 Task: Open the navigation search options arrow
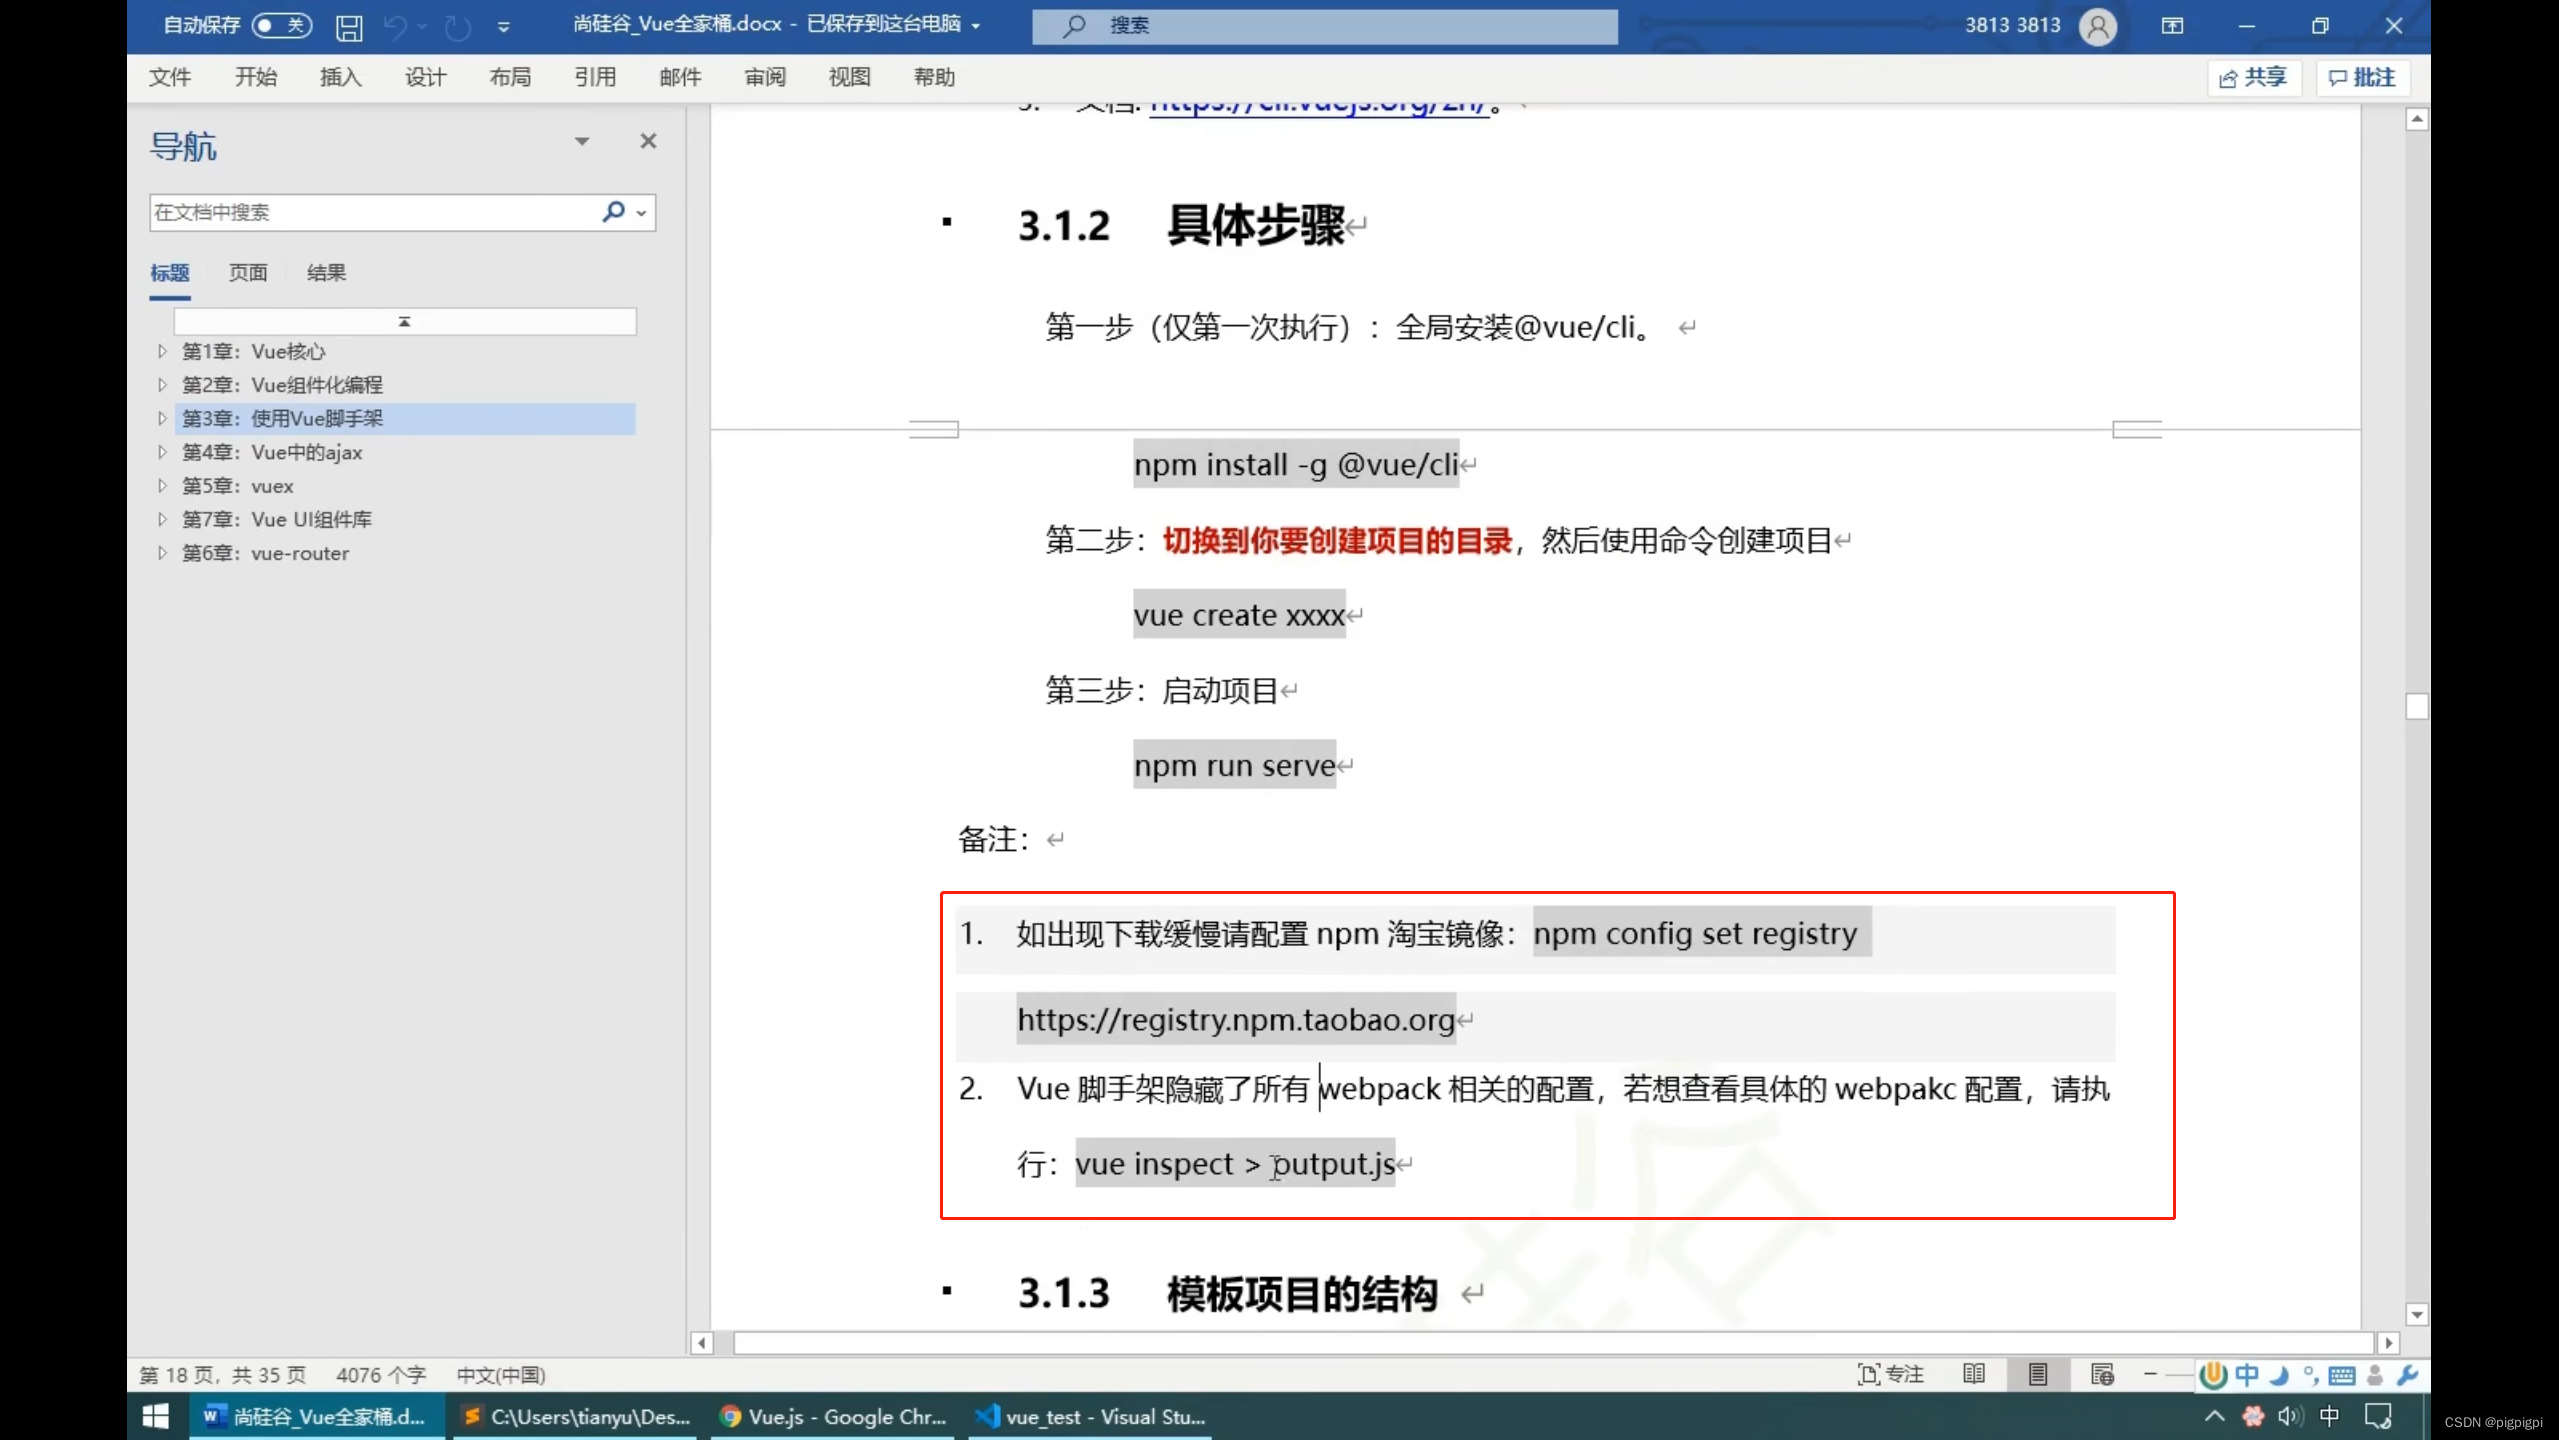pyautogui.click(x=641, y=213)
